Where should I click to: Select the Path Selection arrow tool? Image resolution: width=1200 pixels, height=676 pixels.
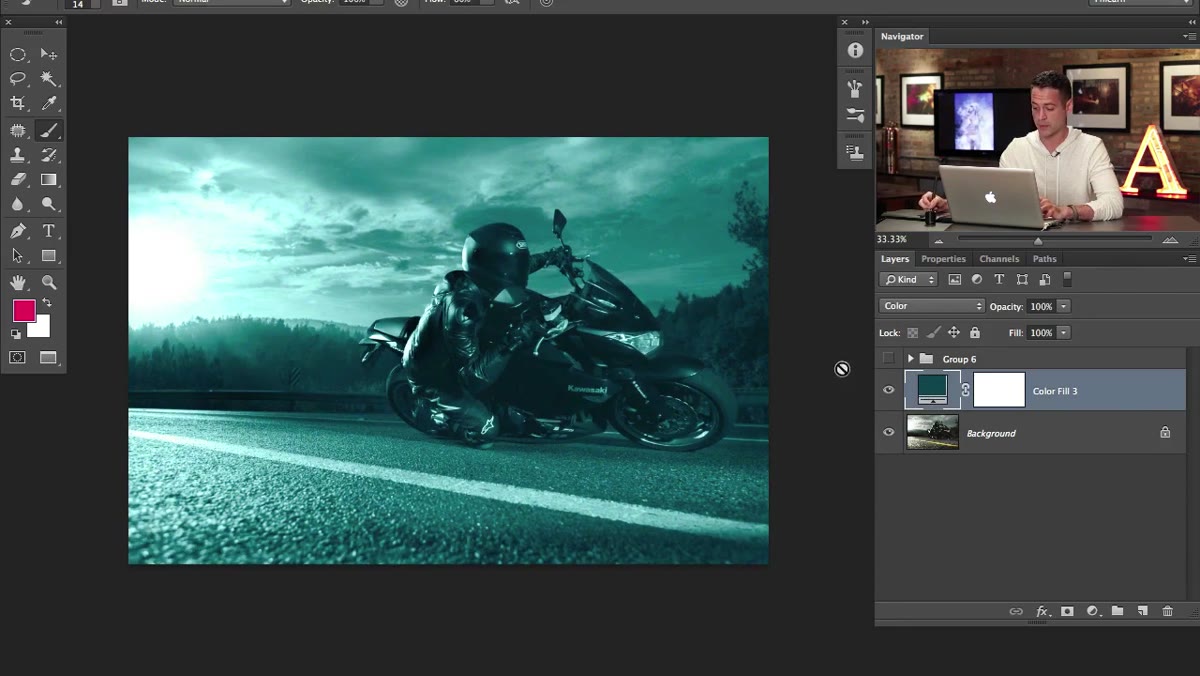click(18, 256)
